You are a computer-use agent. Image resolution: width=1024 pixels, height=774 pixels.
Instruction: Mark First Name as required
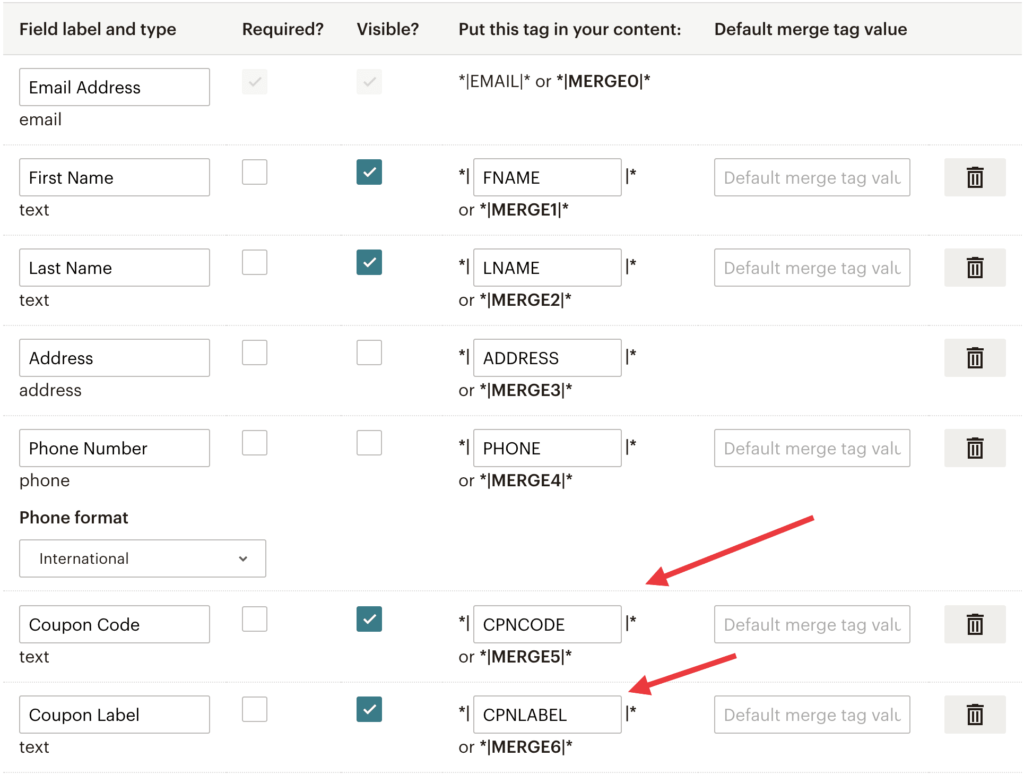click(x=254, y=171)
